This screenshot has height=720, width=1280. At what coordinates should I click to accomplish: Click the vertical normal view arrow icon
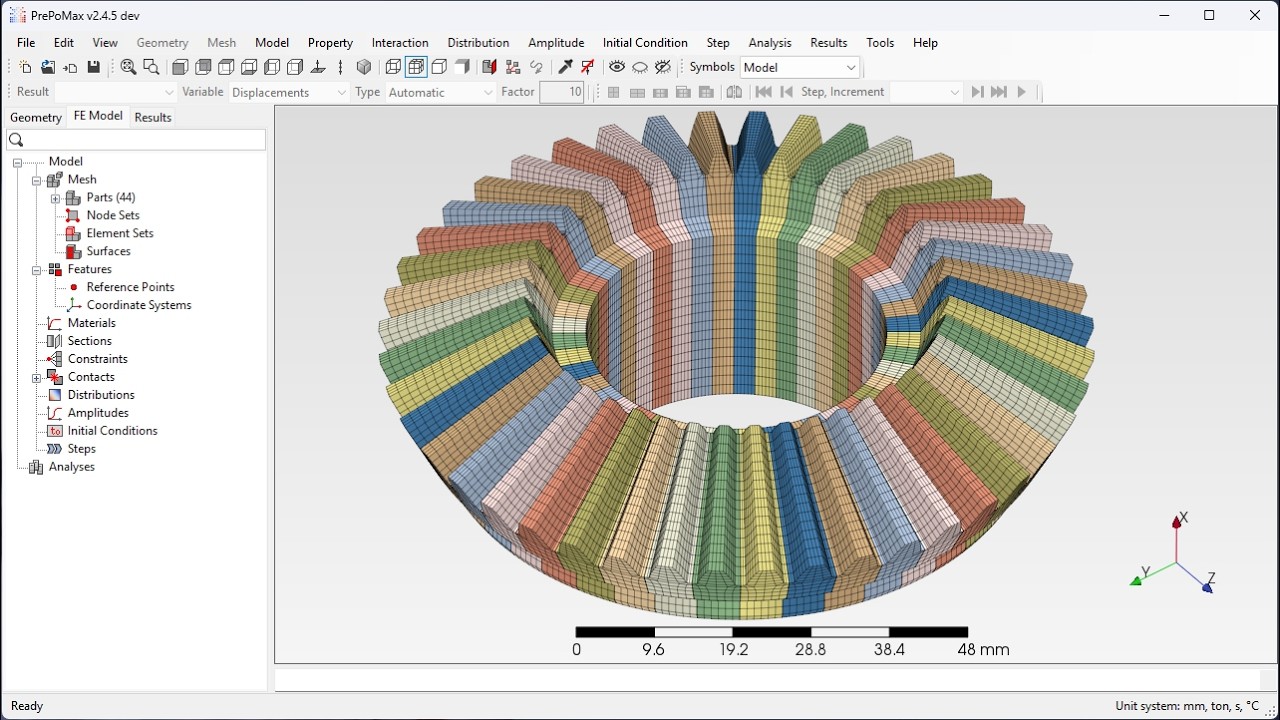(341, 67)
